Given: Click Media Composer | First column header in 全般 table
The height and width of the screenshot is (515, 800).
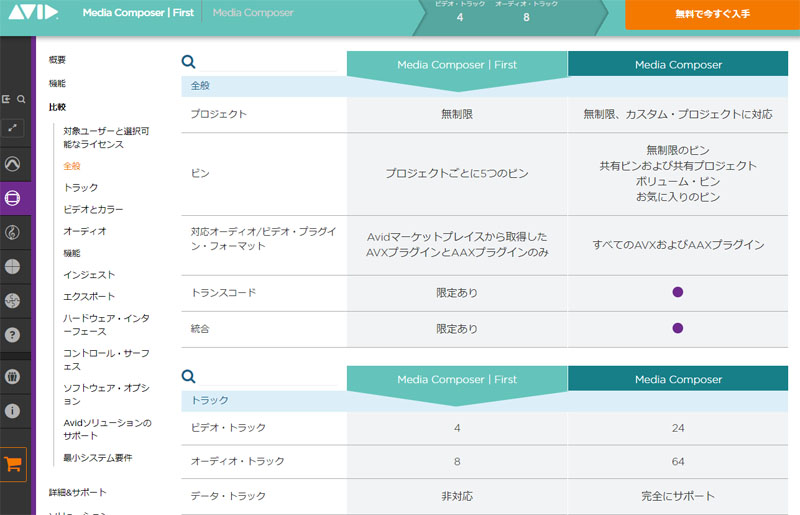Looking at the screenshot, I should point(457,65).
